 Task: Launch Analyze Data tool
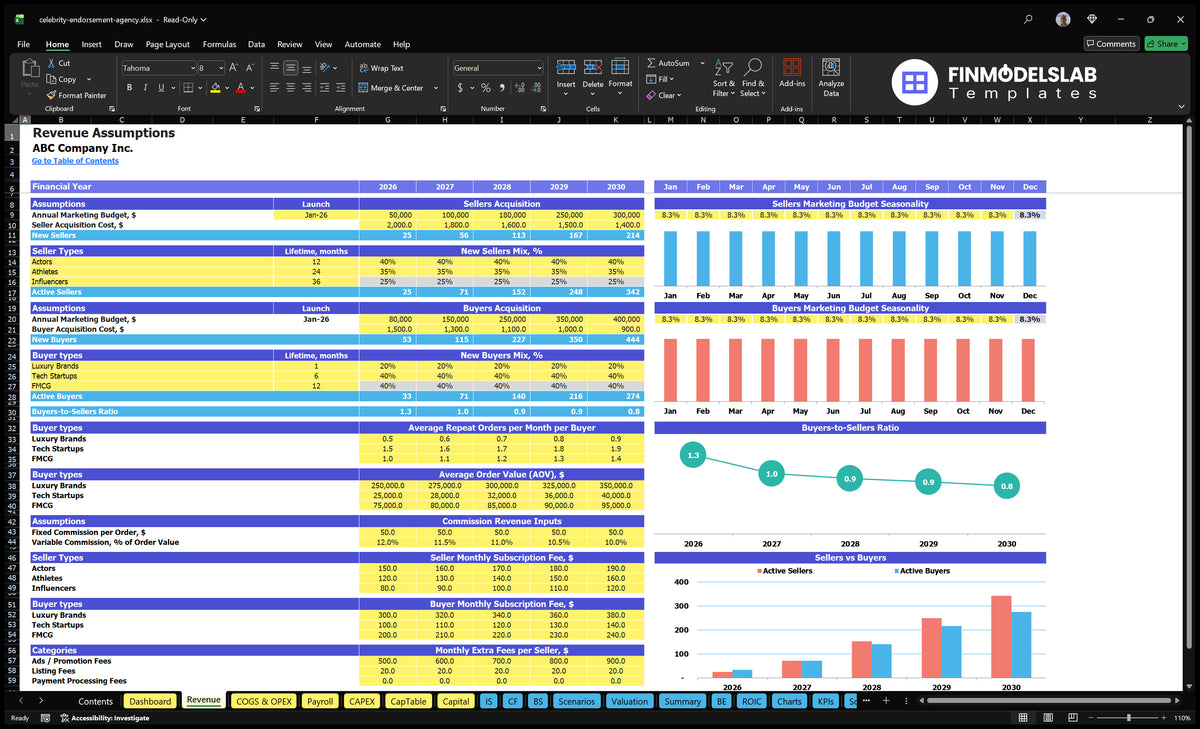click(x=831, y=77)
